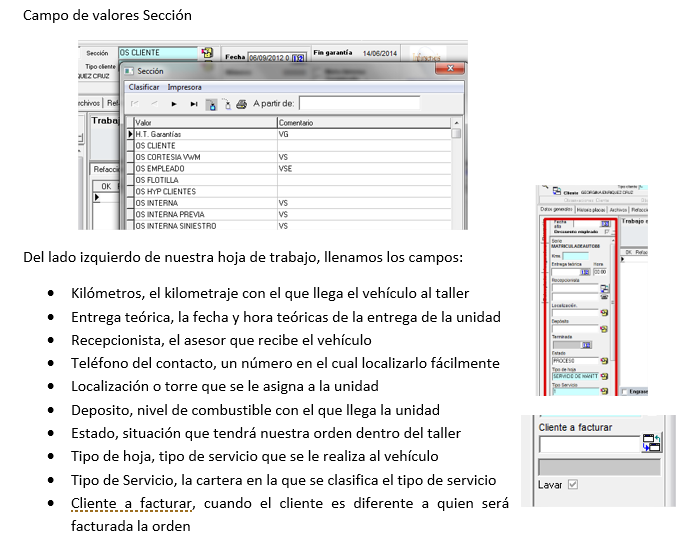Click the Sección field showing OS CLIENTE
The image size is (690, 539).
click(158, 53)
